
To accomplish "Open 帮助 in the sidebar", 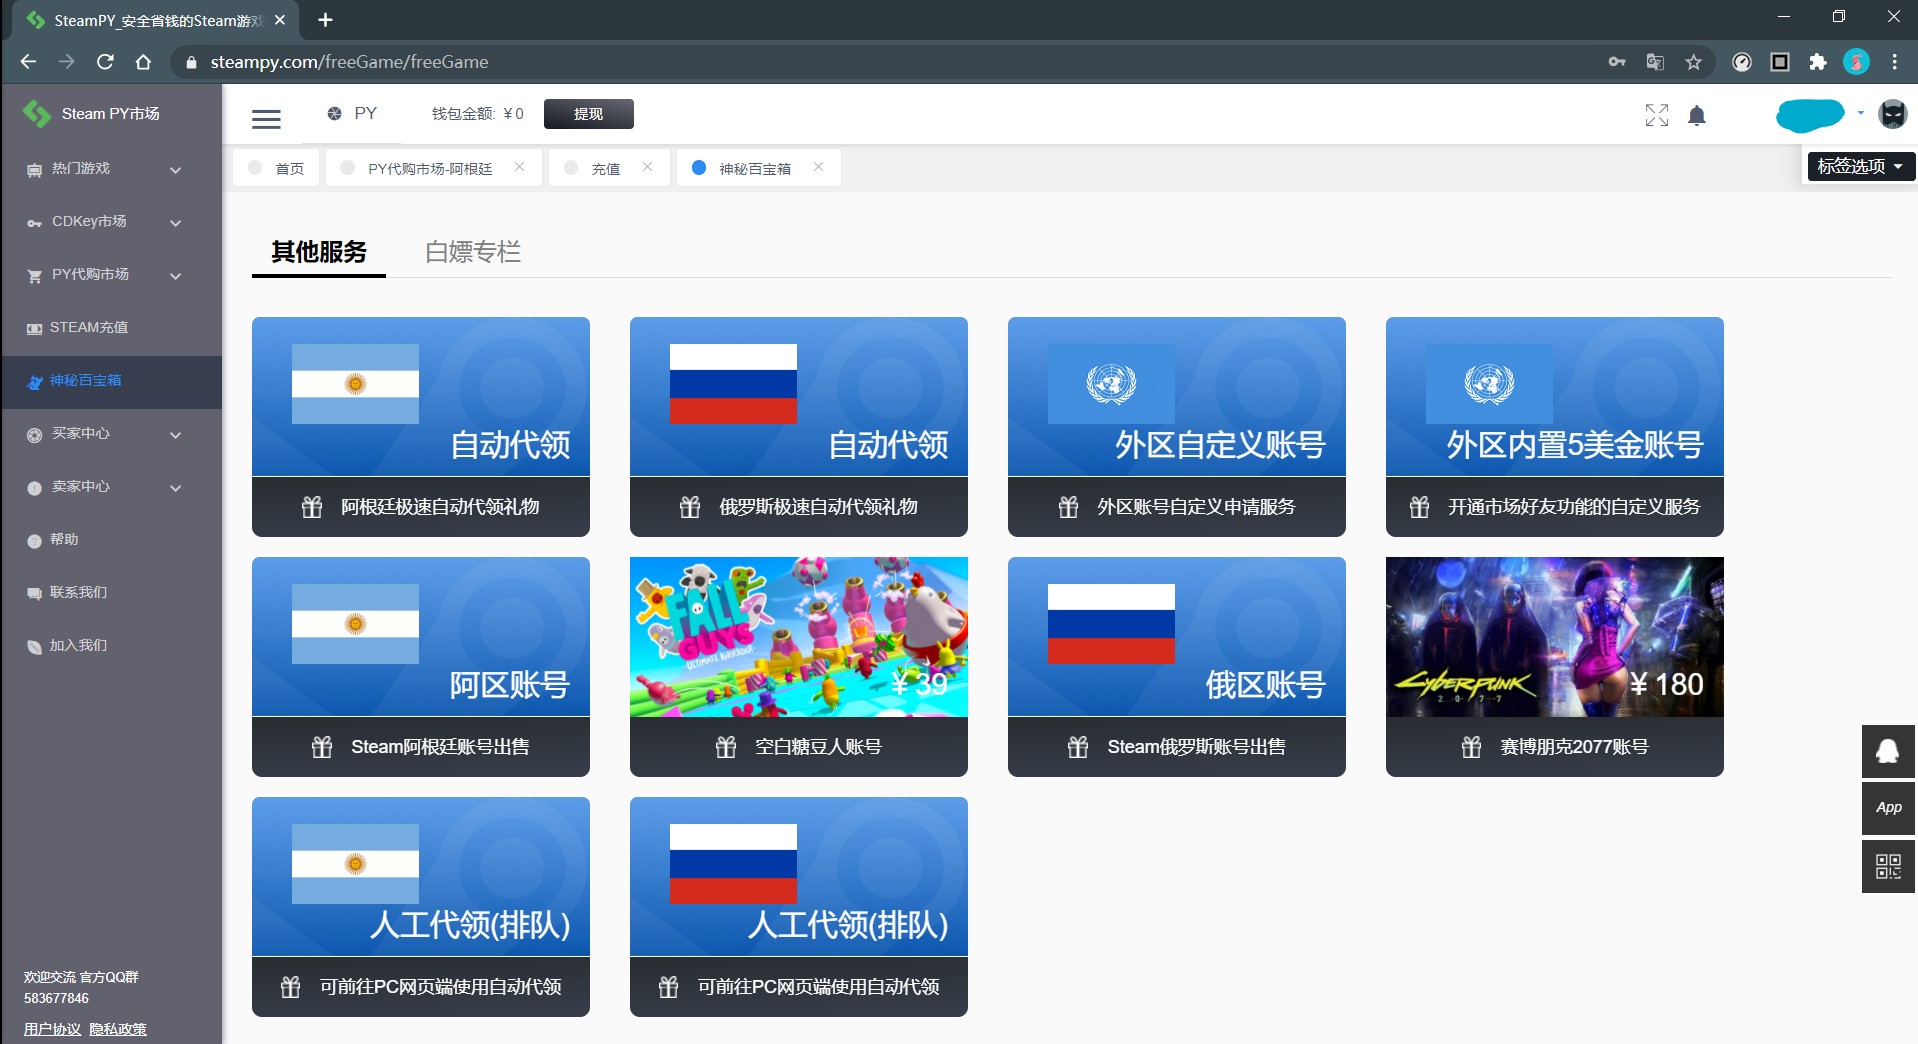I will [x=112, y=540].
